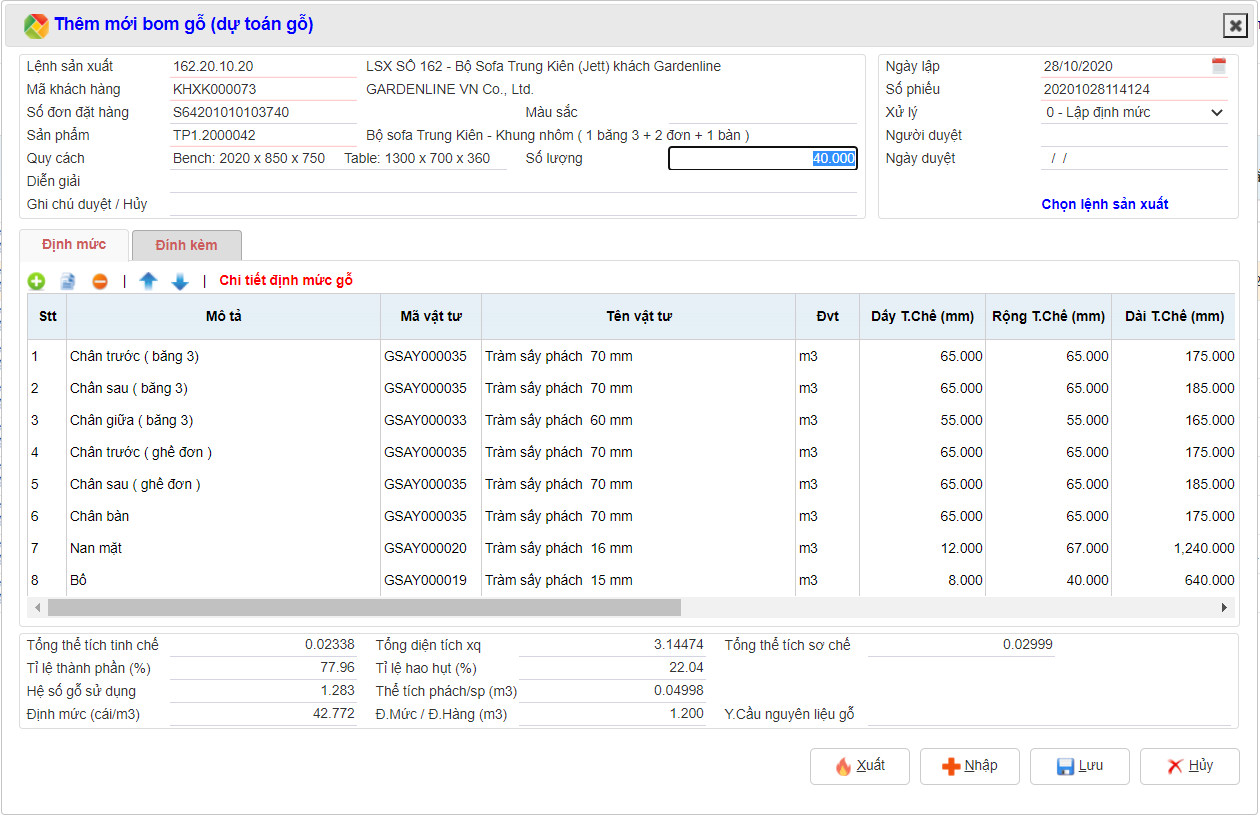The image size is (1260, 819).
Task: Switch to the Đính kèm tab
Action: click(186, 245)
